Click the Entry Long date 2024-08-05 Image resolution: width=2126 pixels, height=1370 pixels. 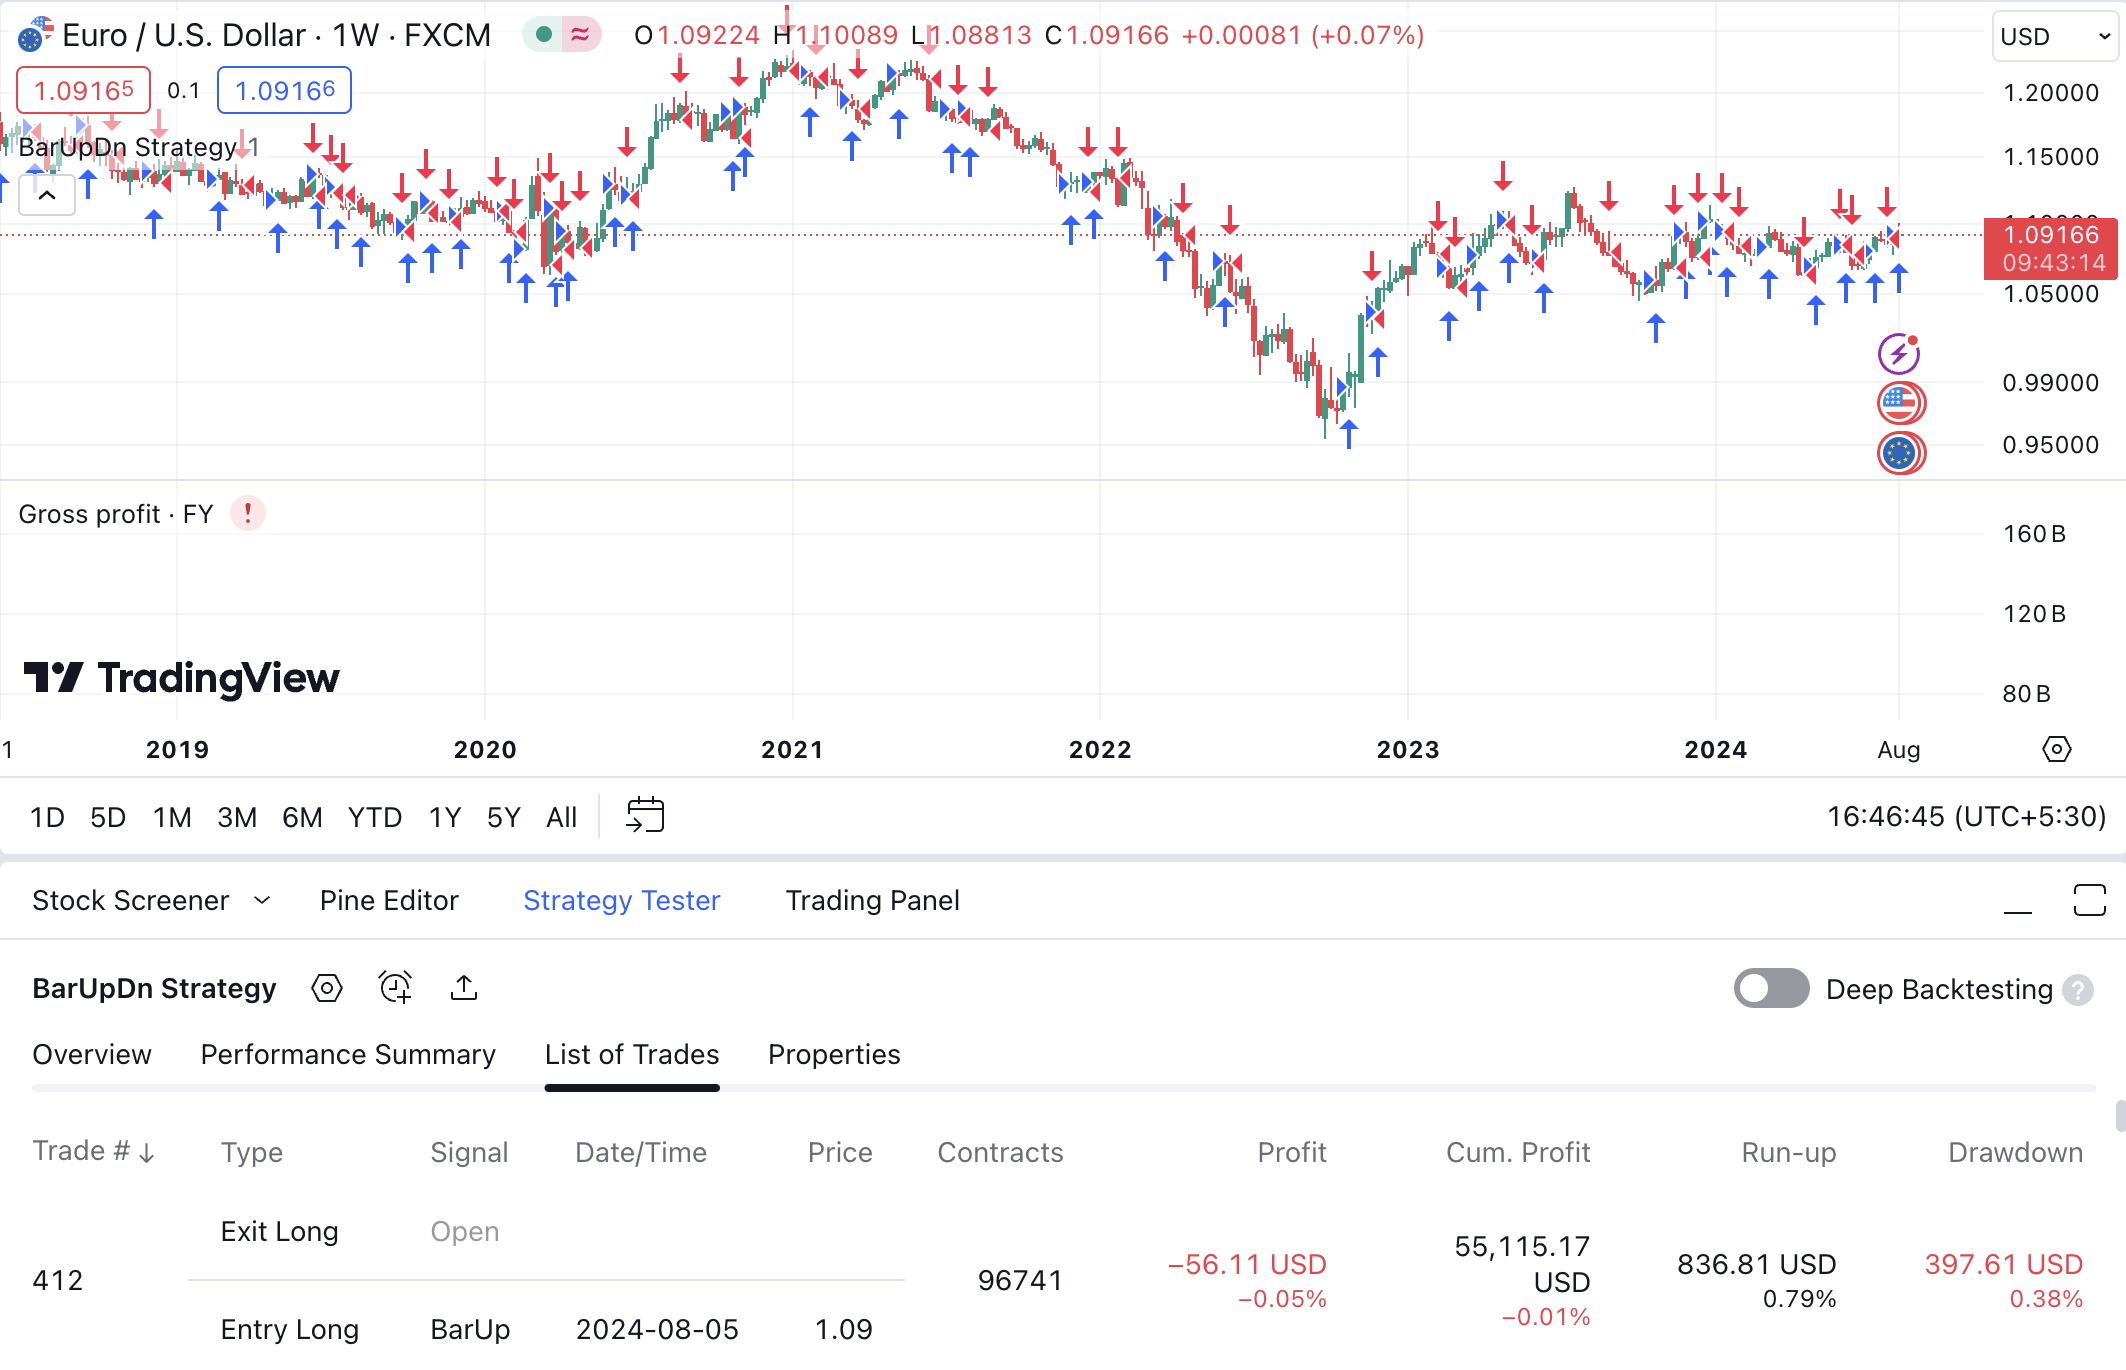click(657, 1329)
